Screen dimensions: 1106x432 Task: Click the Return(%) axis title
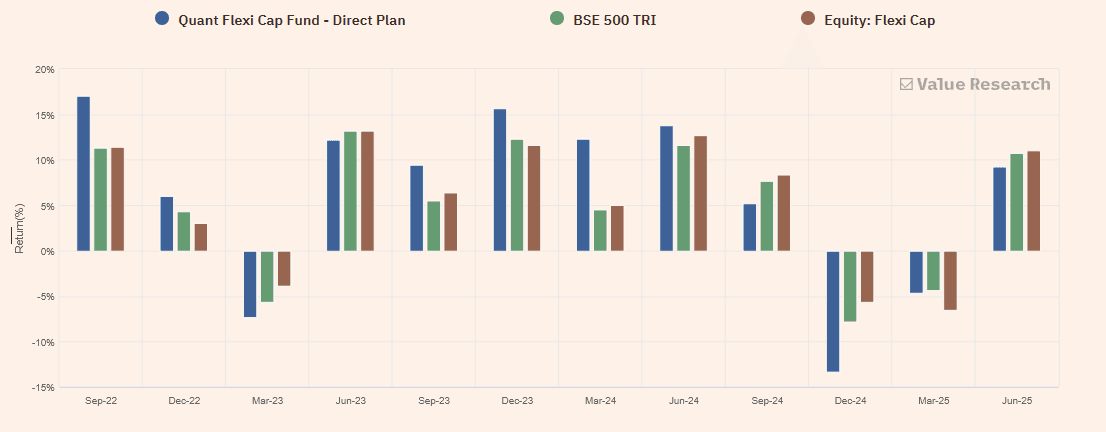coord(19,230)
